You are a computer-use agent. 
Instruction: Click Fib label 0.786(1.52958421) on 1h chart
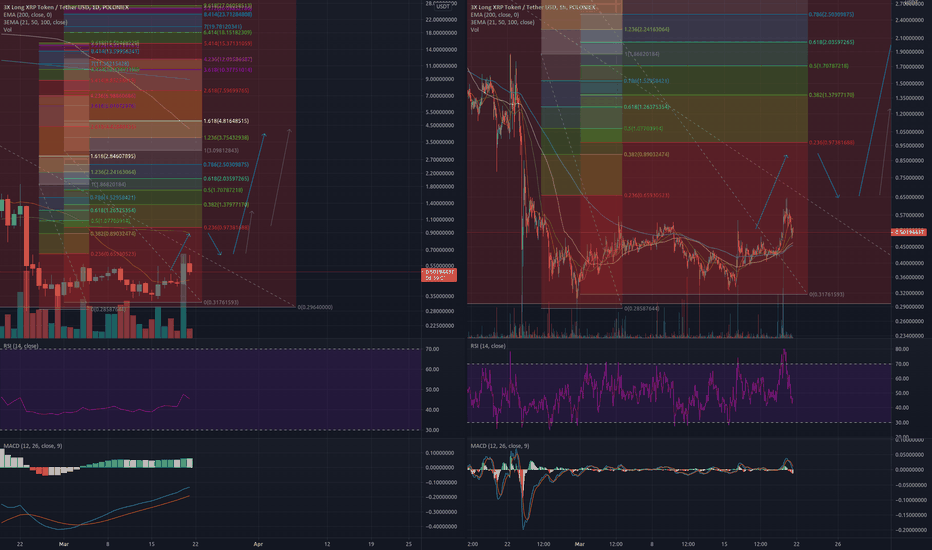coord(647,81)
